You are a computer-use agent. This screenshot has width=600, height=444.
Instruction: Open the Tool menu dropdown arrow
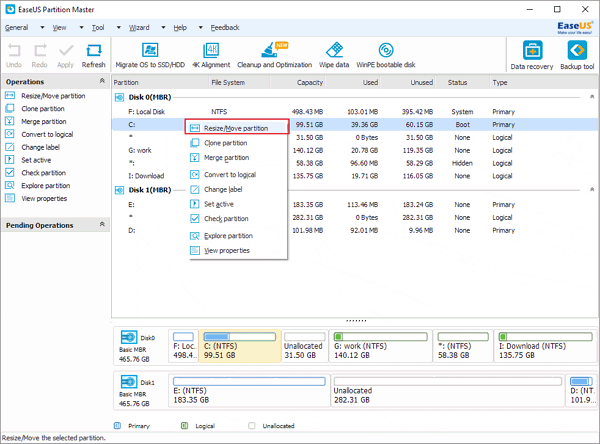pyautogui.click(x=119, y=28)
